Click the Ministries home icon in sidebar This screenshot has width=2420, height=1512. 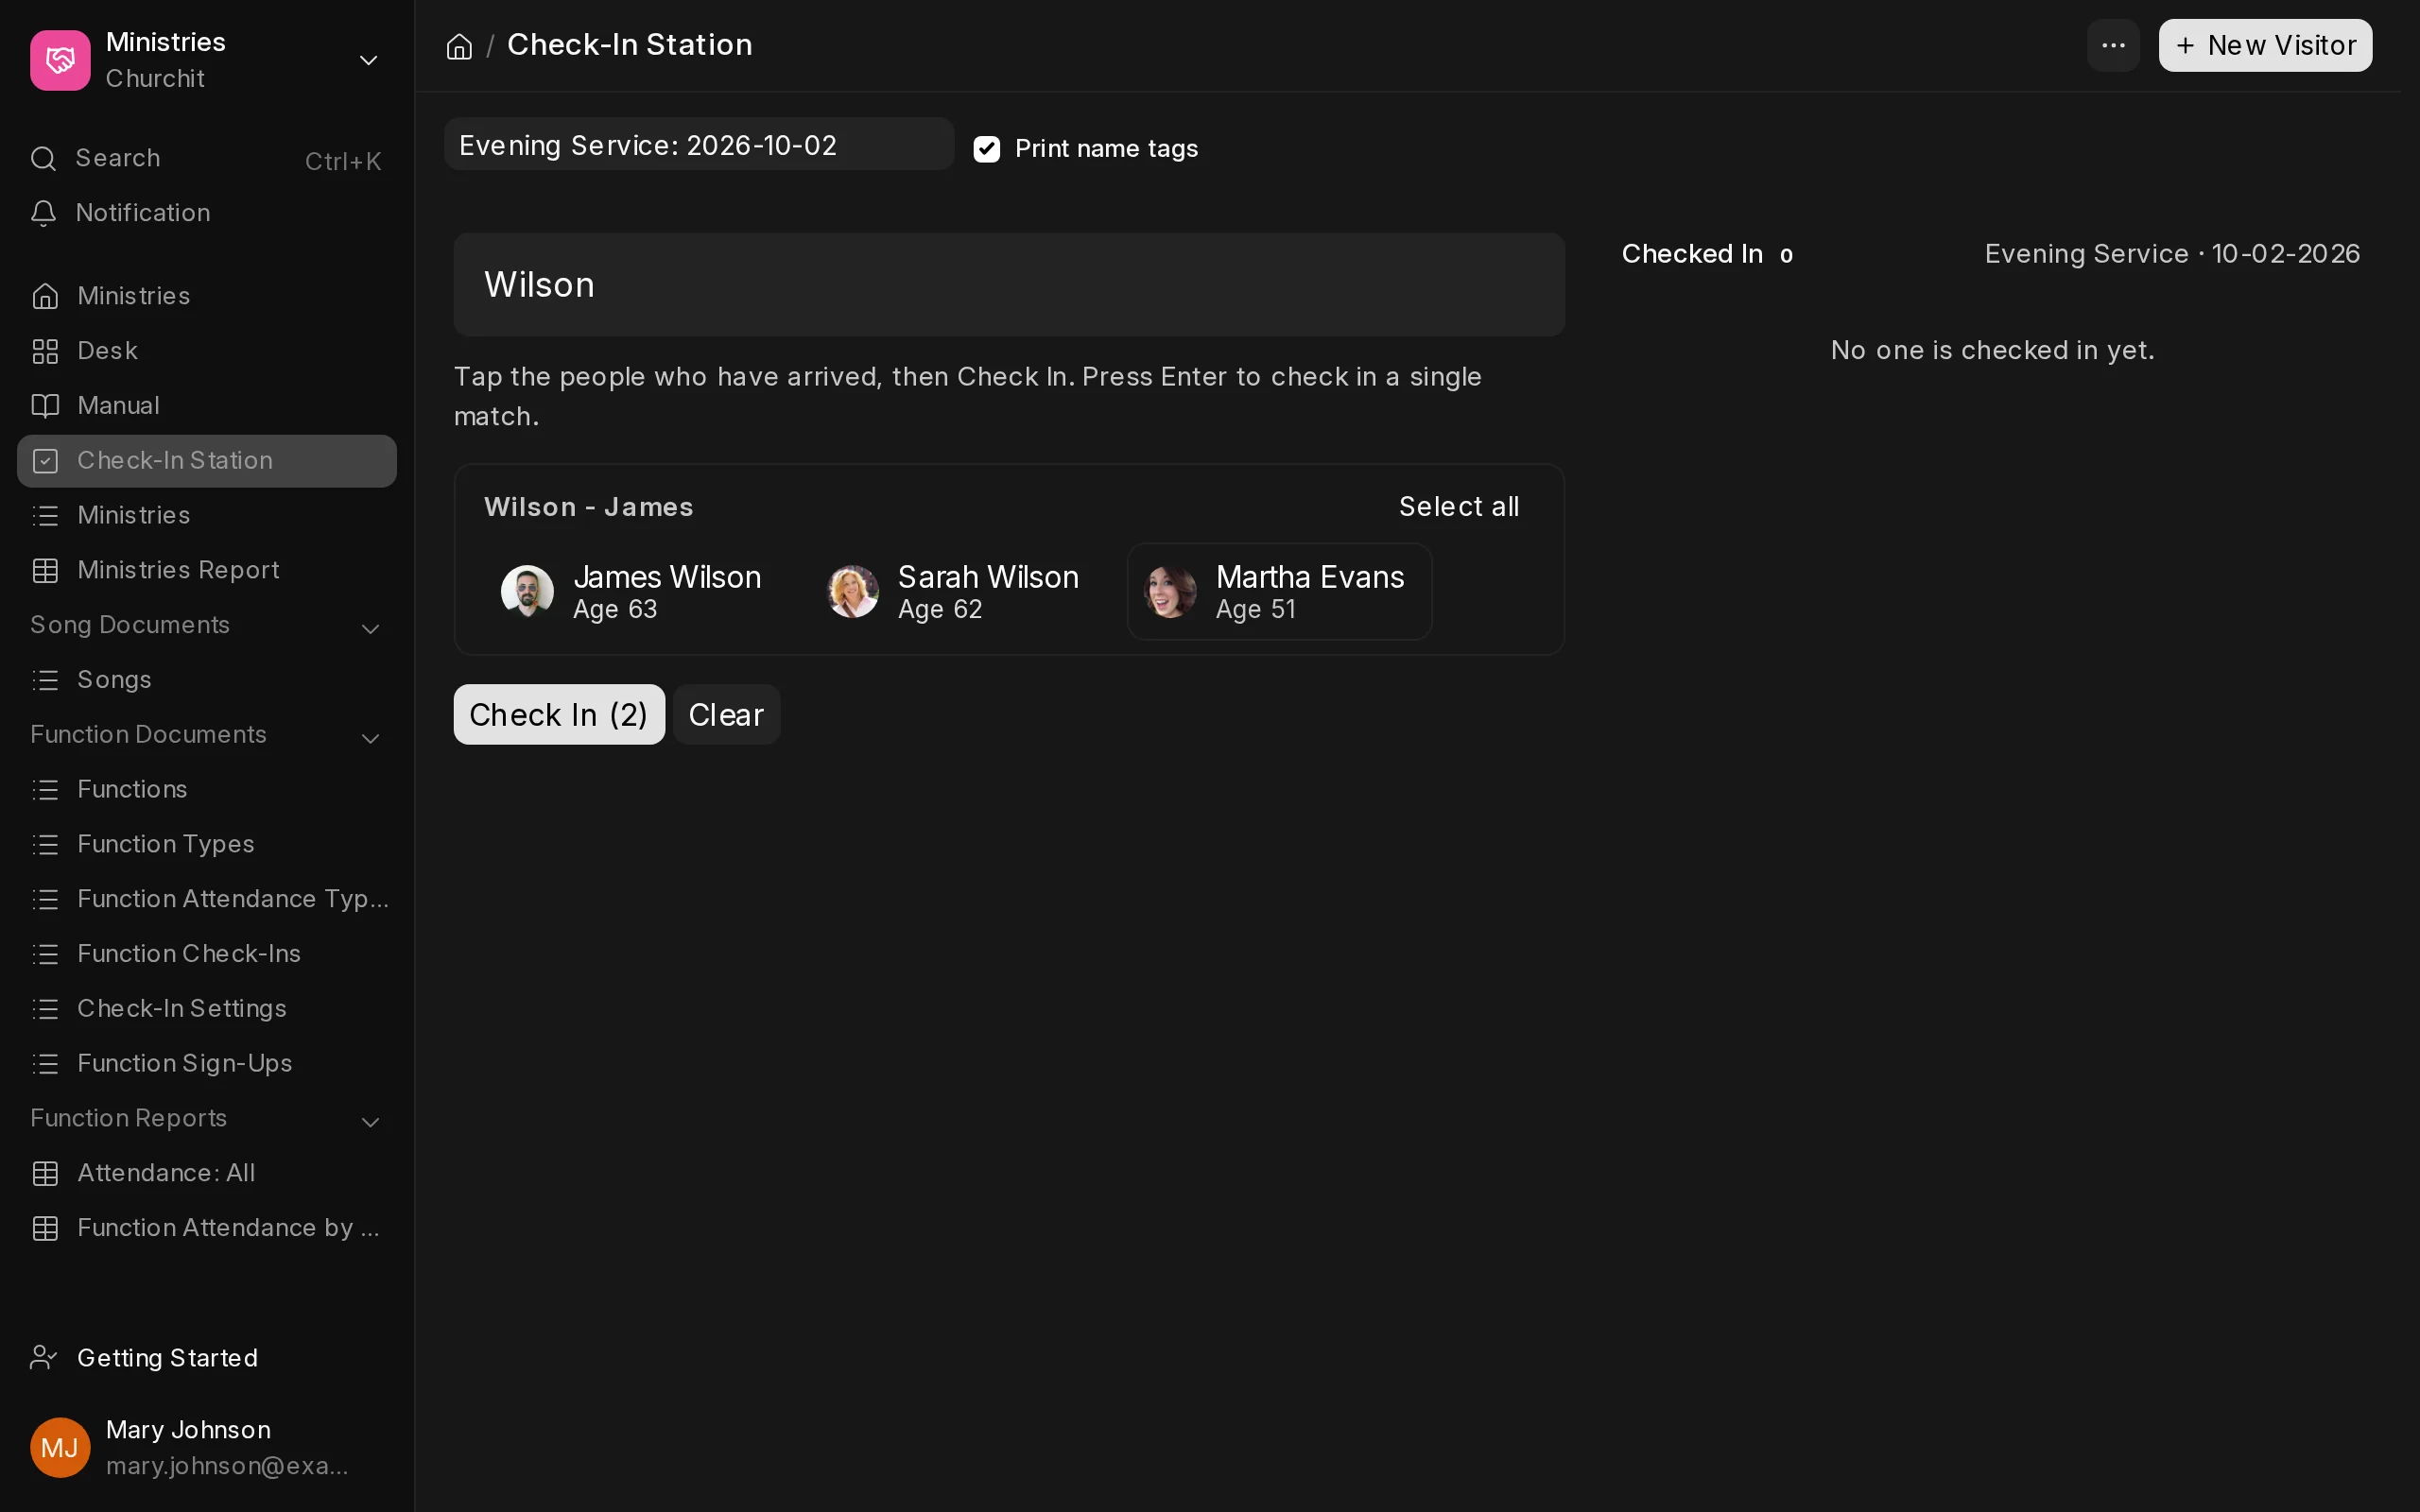(45, 296)
